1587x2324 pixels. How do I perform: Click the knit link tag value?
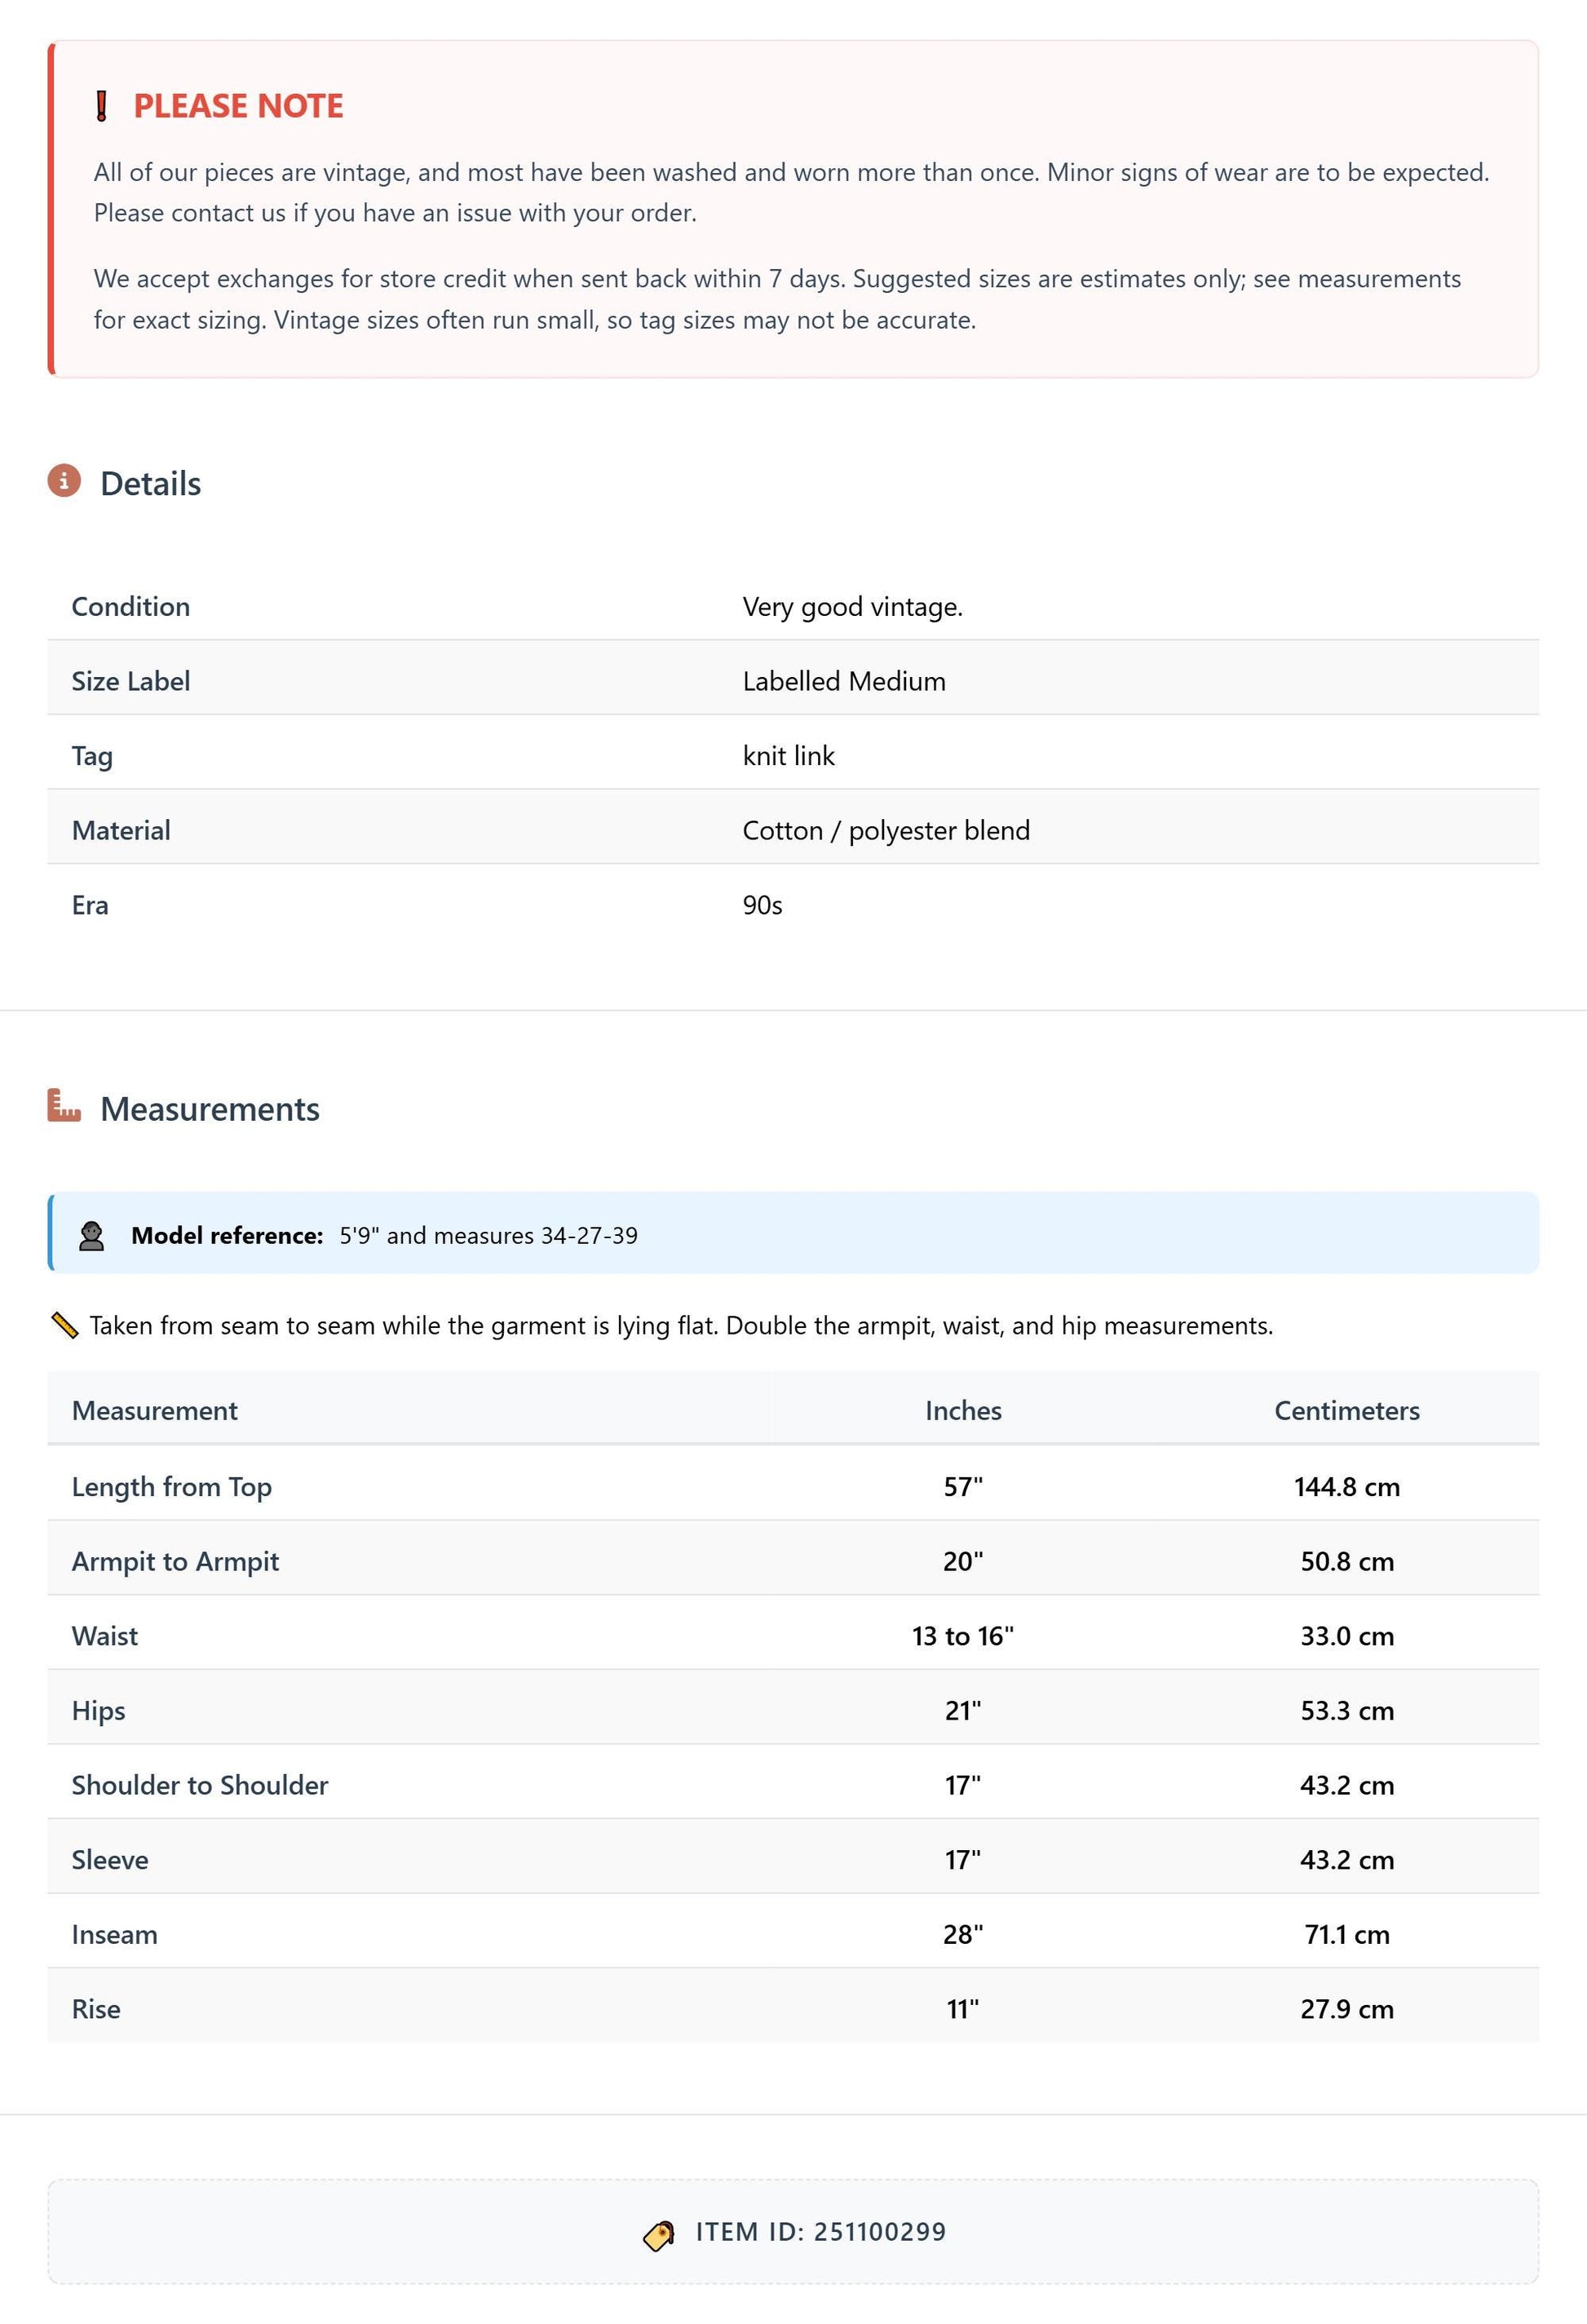(788, 756)
